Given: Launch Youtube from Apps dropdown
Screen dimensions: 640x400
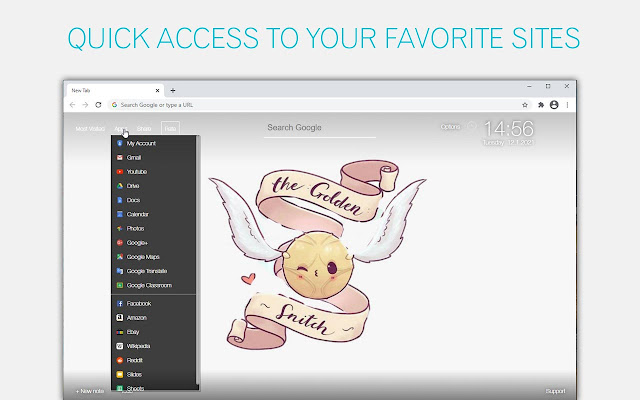Looking at the screenshot, I should [x=153, y=172].
